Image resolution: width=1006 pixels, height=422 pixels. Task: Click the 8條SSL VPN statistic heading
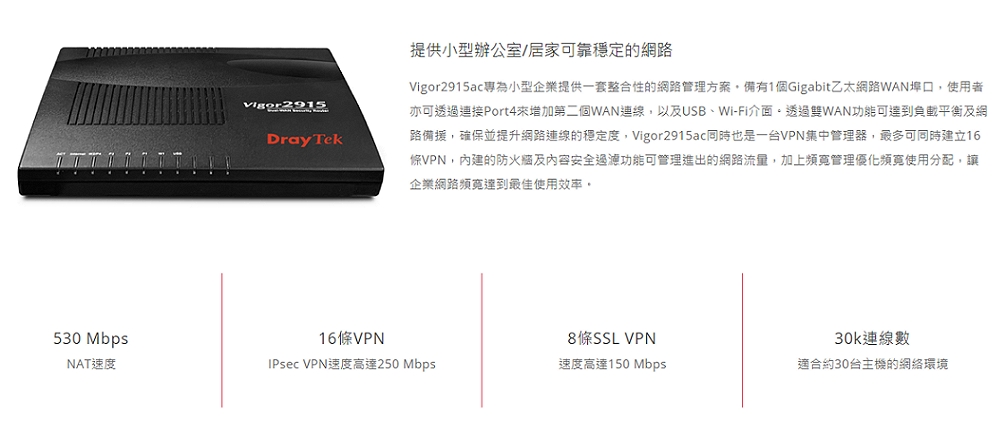click(611, 339)
